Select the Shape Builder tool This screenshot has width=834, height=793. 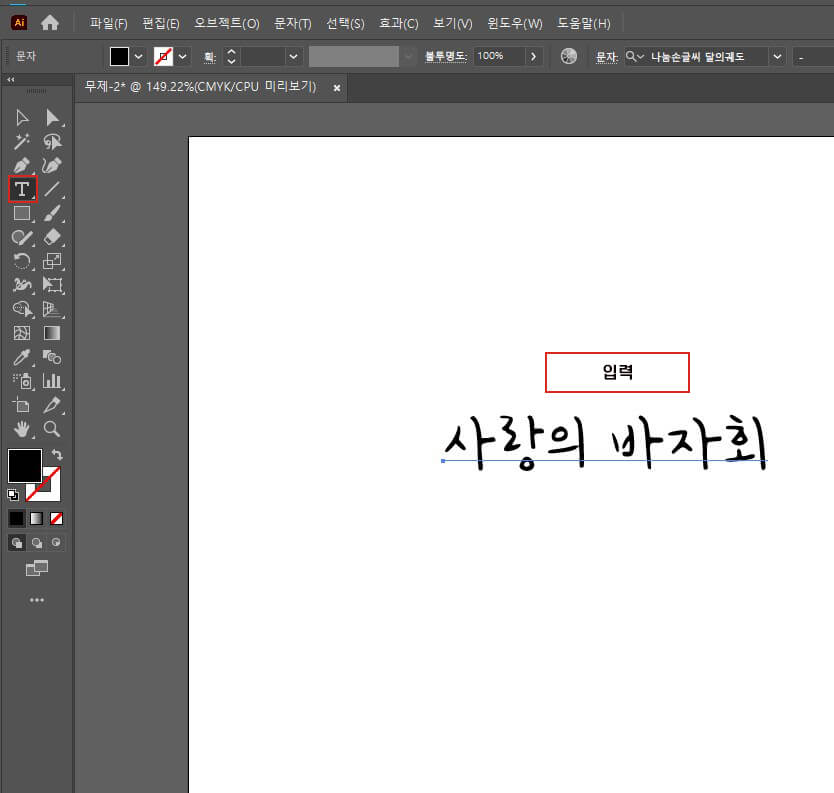pyautogui.click(x=22, y=309)
